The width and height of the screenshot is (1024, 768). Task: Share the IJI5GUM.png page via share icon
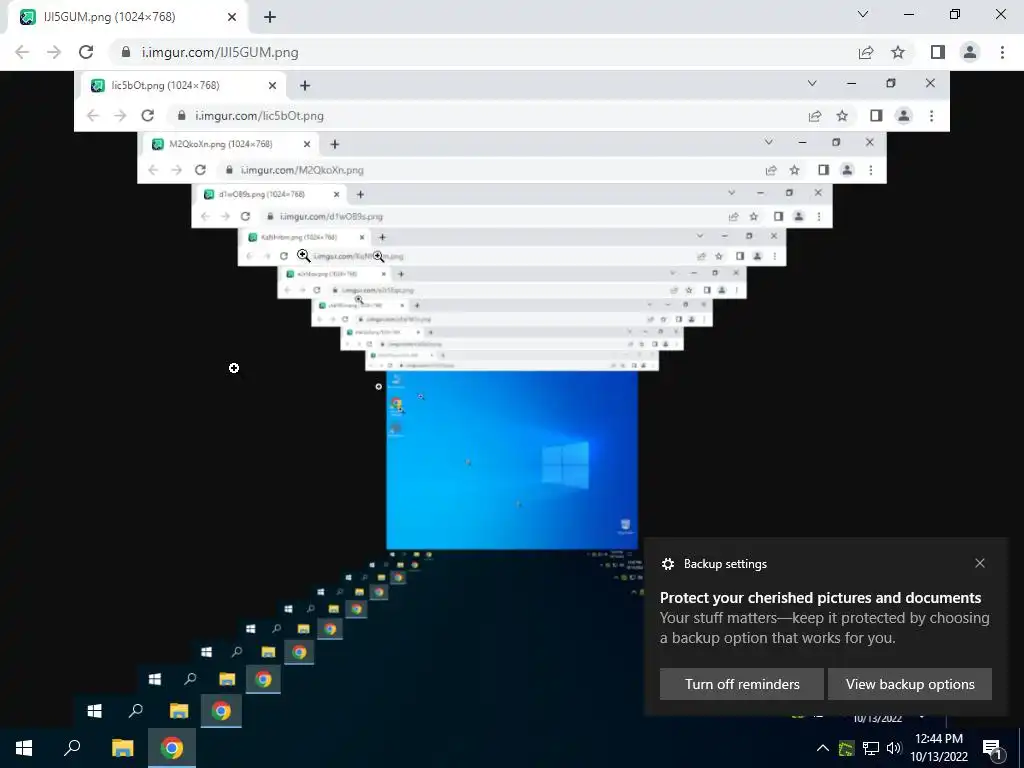coord(866,52)
